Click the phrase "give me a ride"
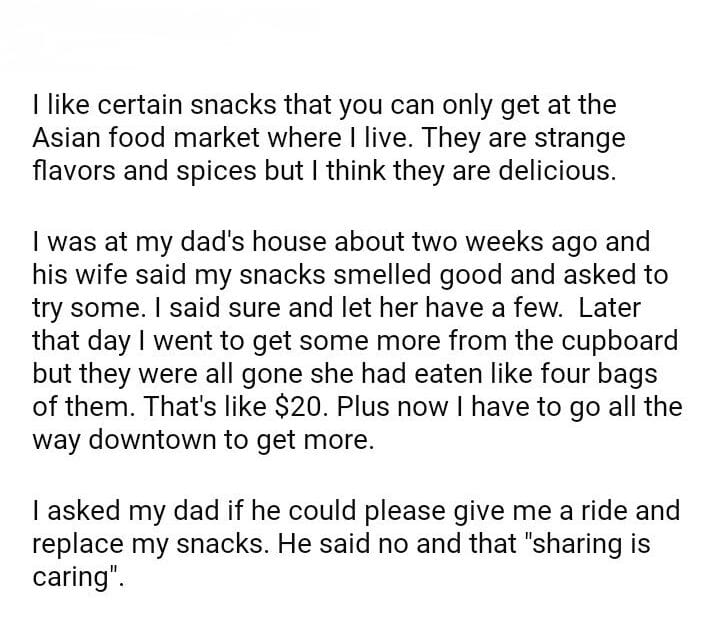This screenshot has width=719, height=620. [x=547, y=511]
